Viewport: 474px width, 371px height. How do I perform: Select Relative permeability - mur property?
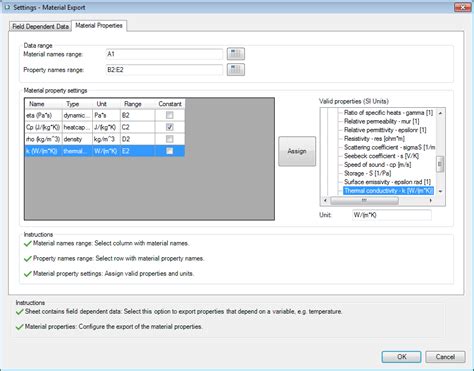(x=382, y=121)
